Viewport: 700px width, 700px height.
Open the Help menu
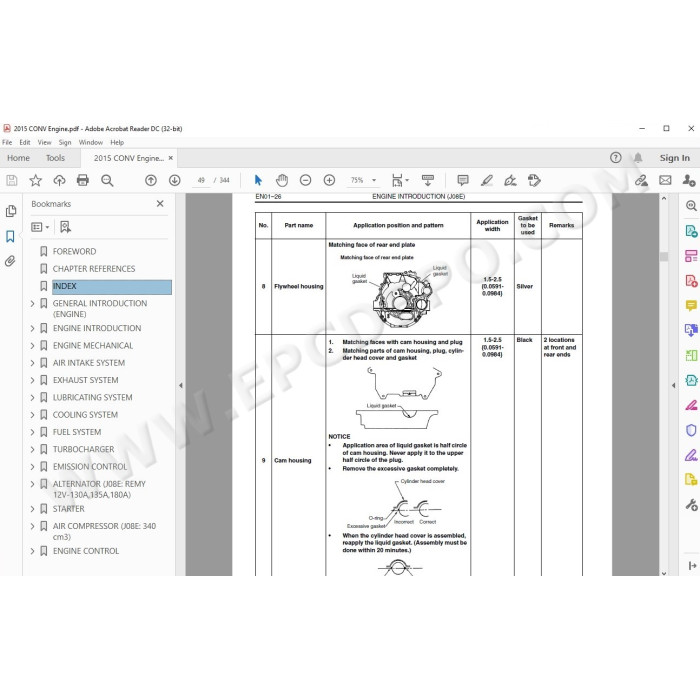click(x=117, y=142)
